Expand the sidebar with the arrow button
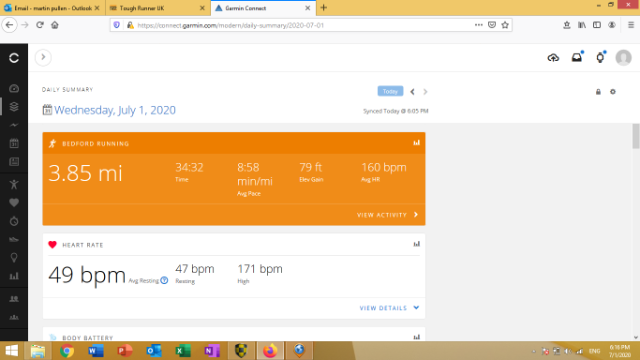 pos(43,57)
